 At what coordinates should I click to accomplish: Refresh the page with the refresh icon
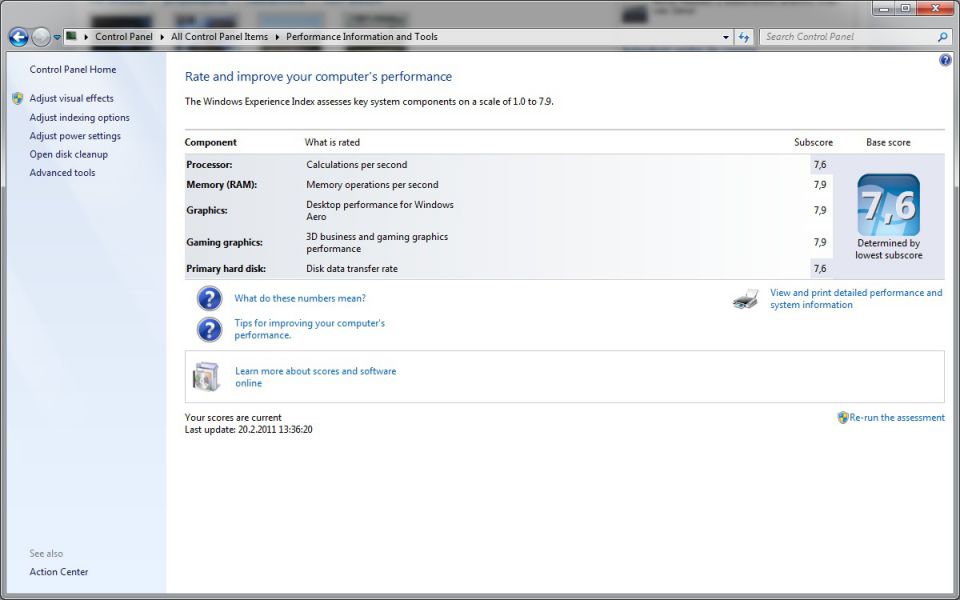click(743, 37)
